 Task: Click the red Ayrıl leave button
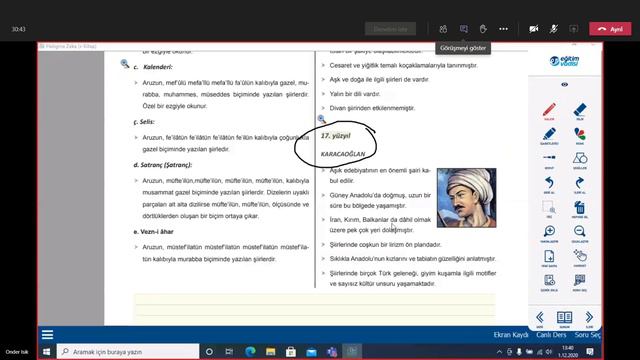[610, 29]
